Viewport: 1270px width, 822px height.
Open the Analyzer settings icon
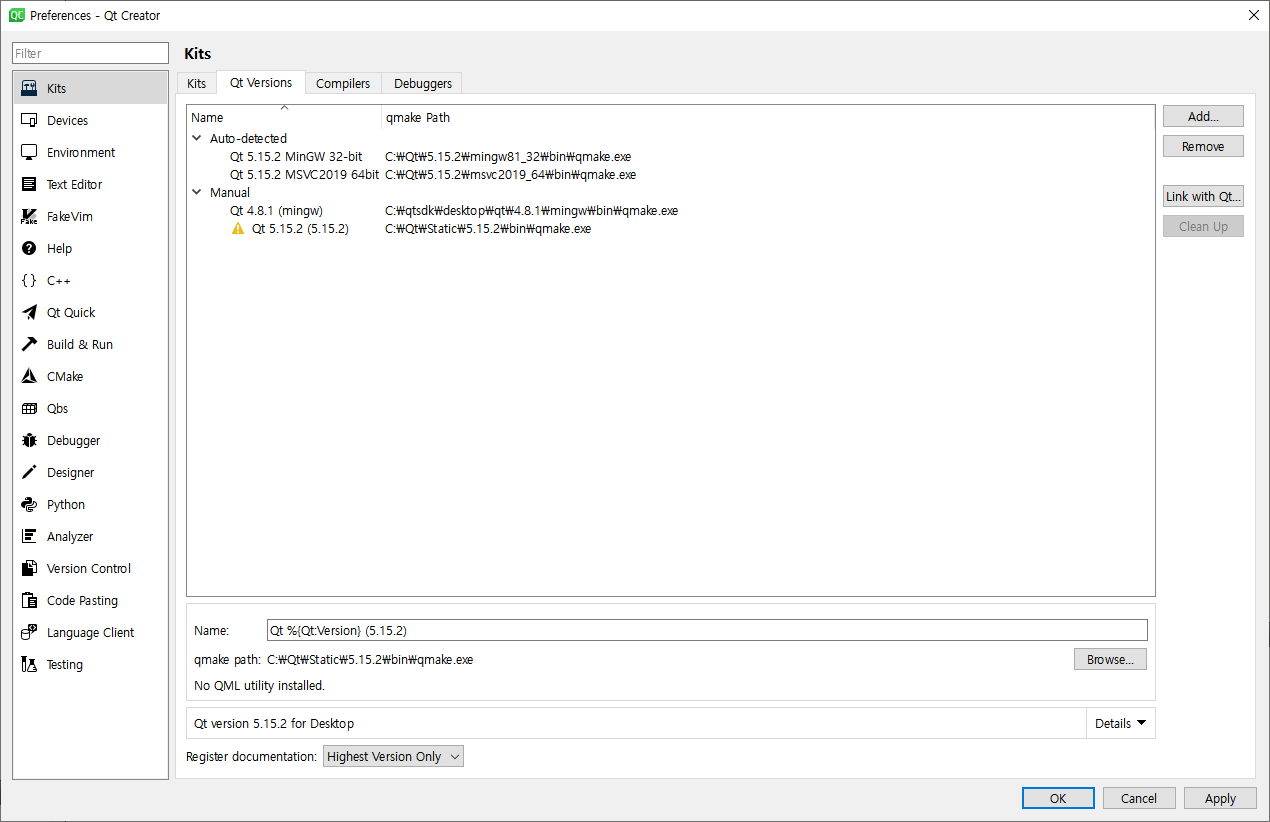coord(29,536)
